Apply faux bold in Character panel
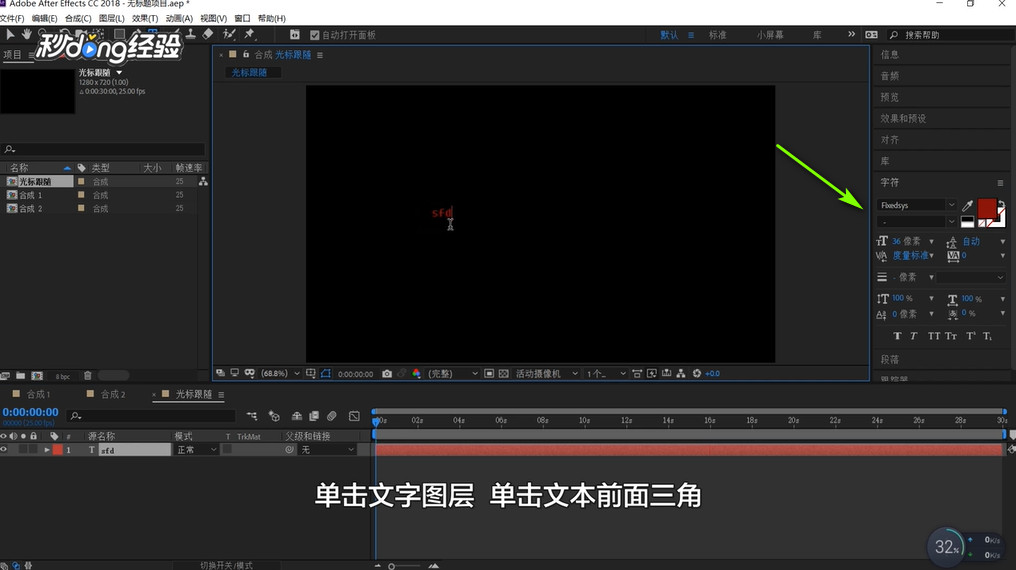Viewport: 1016px width, 570px height. point(897,336)
